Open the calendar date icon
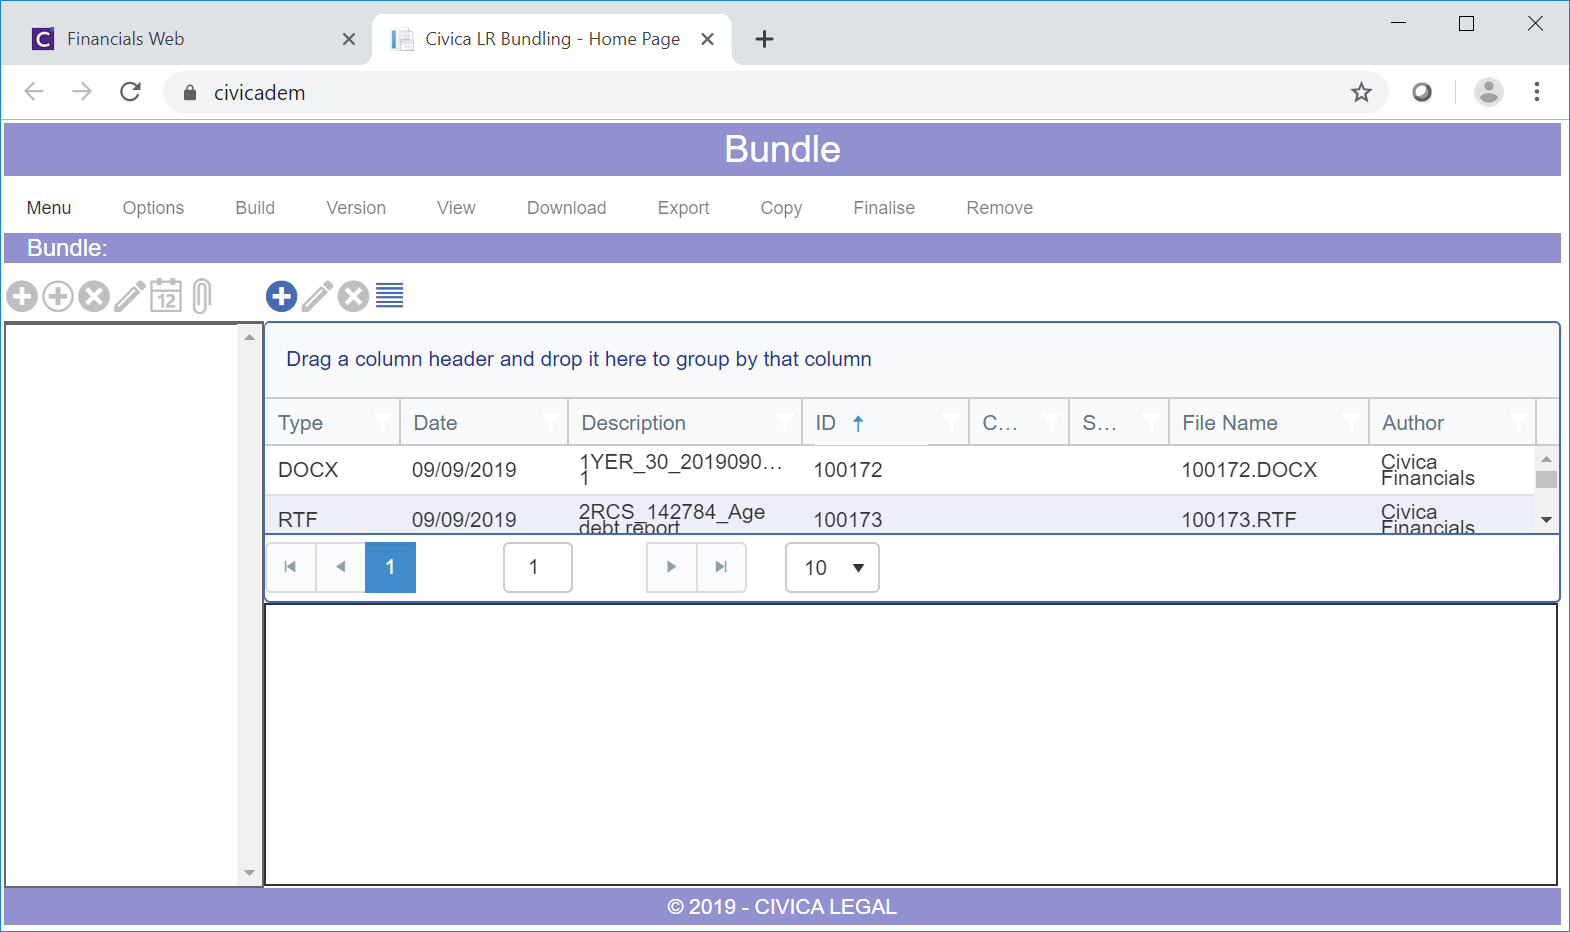Screen dimensions: 1570x932 (166, 296)
